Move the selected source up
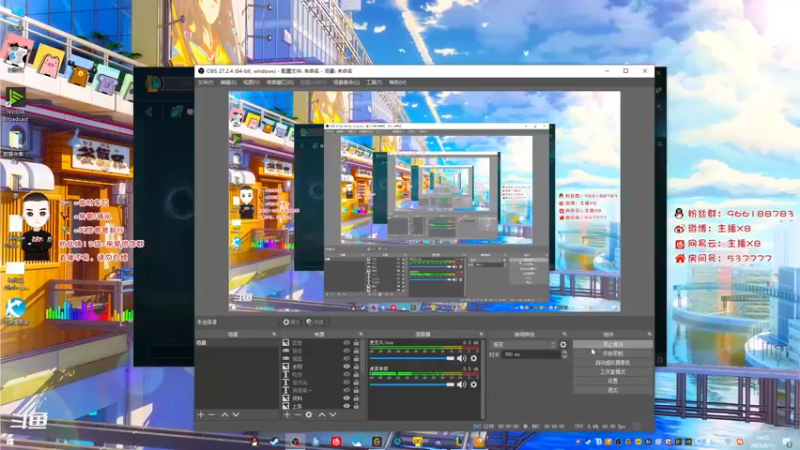 click(322, 415)
